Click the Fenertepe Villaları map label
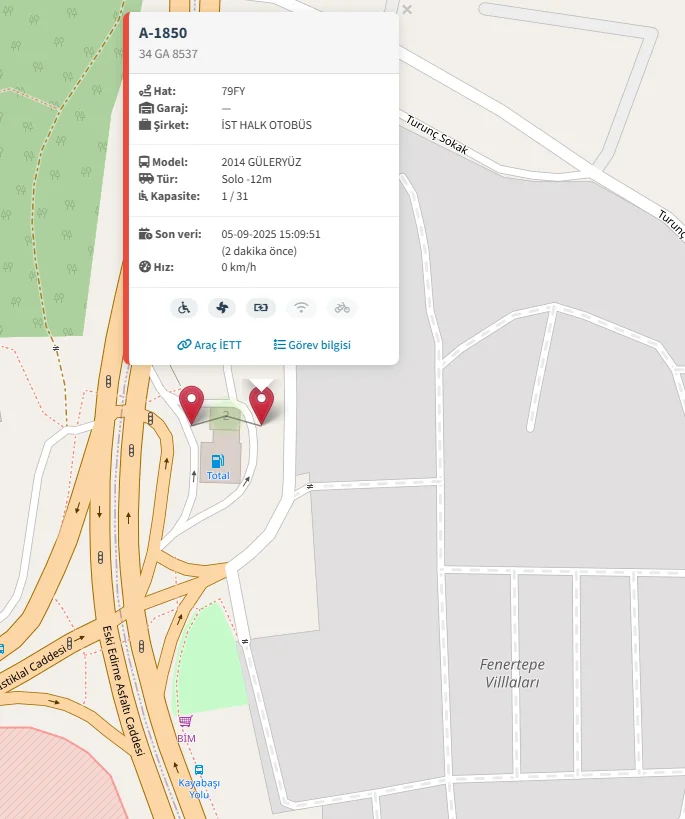Screen dimensions: 685x819 click(512, 673)
